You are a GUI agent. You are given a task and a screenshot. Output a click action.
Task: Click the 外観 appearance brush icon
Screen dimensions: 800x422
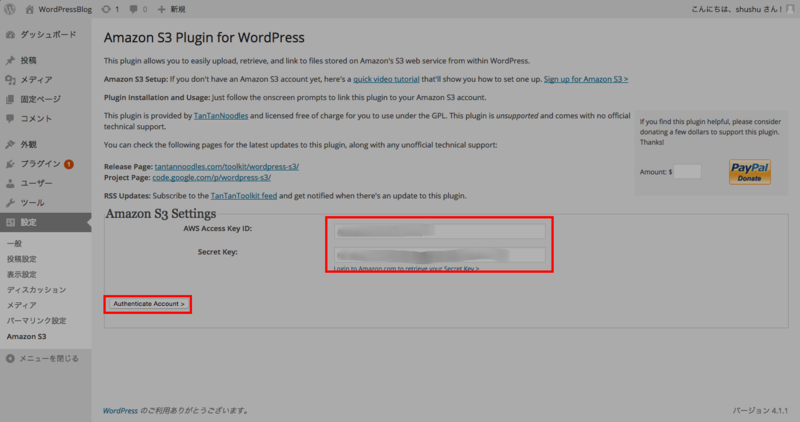[x=10, y=144]
